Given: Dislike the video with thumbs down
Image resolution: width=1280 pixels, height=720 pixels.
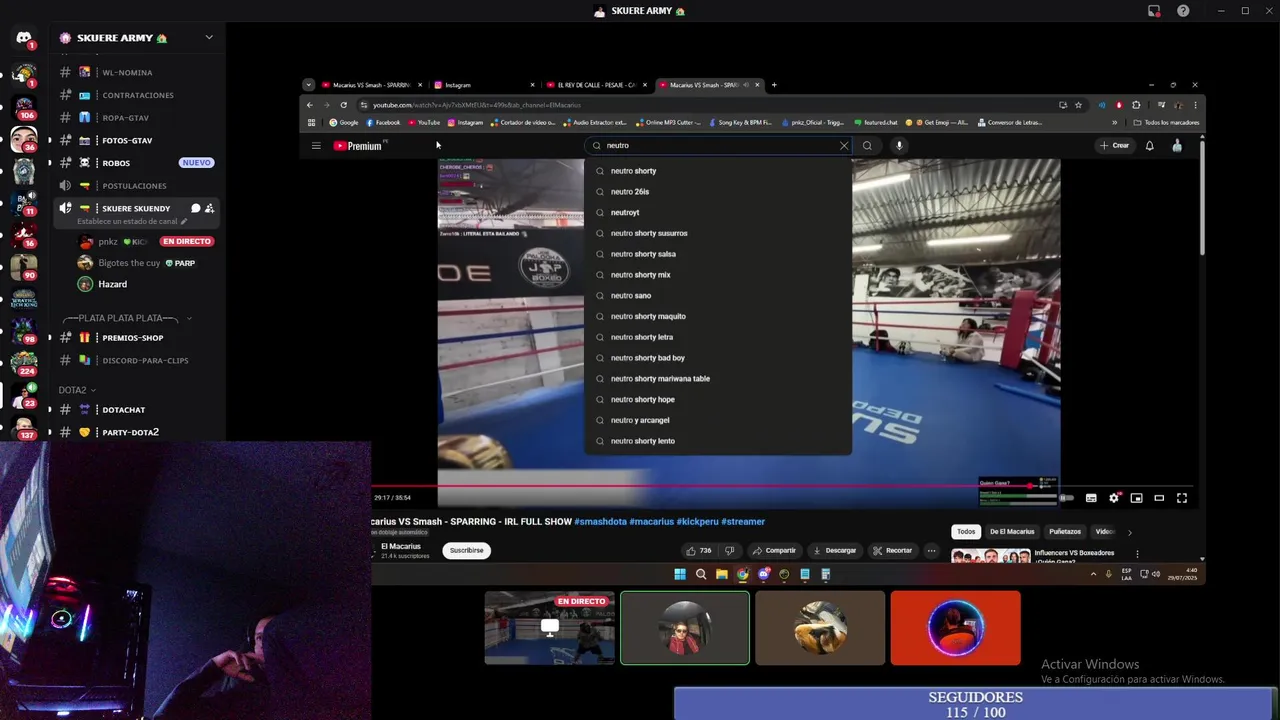Looking at the screenshot, I should point(729,550).
